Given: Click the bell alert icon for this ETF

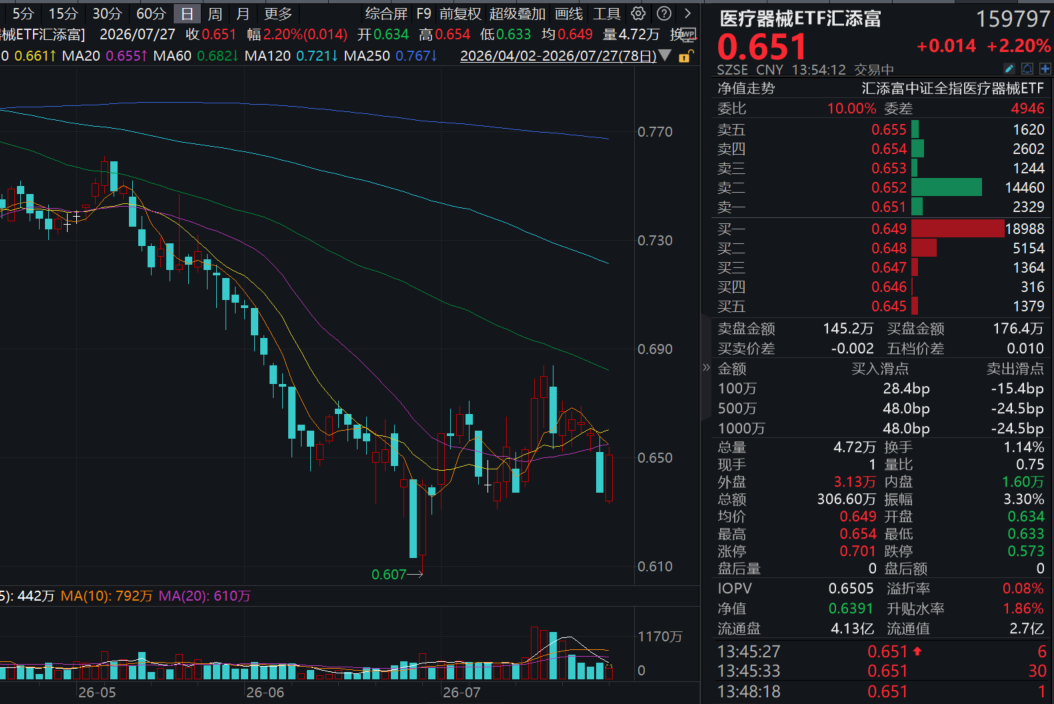Looking at the screenshot, I should pos(1027,69).
